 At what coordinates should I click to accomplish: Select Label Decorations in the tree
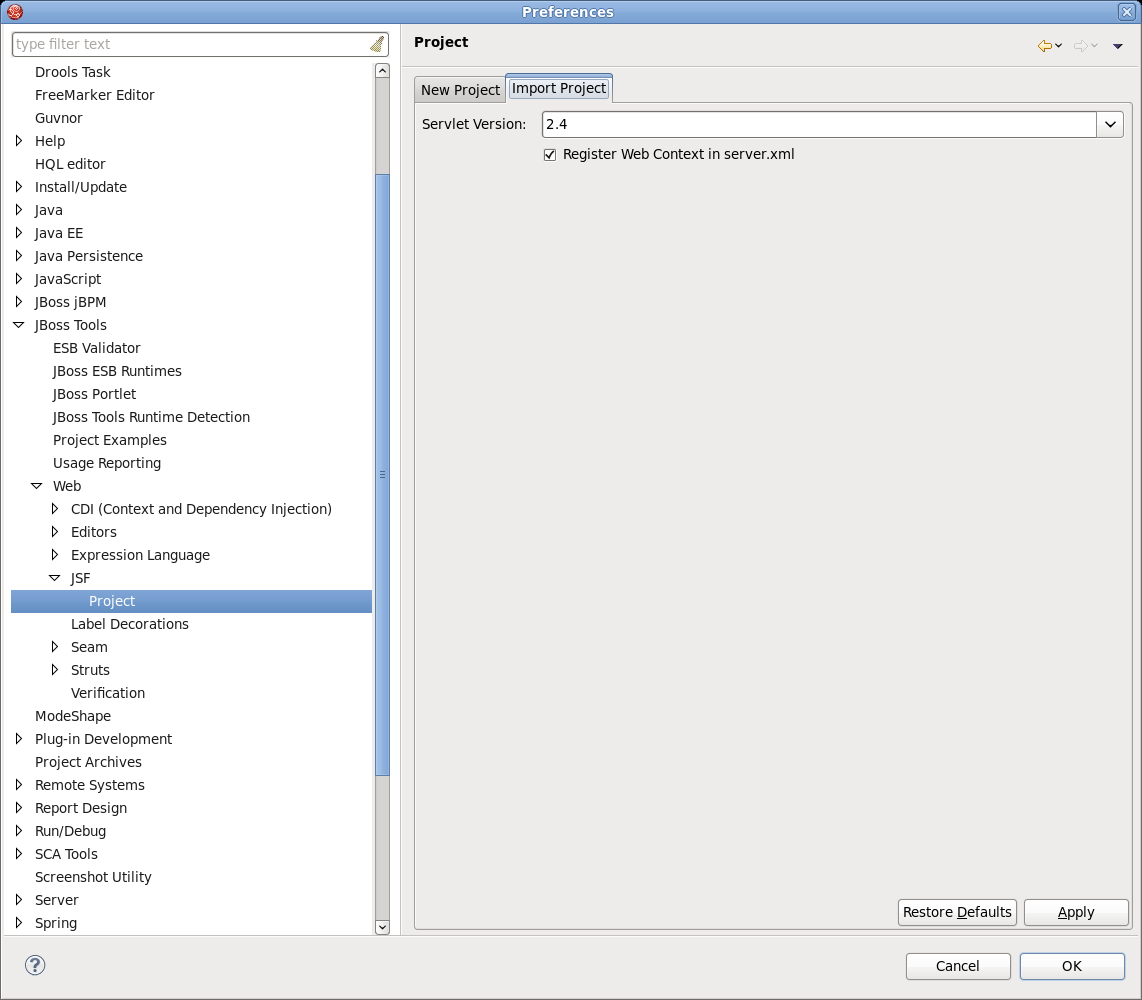point(130,623)
